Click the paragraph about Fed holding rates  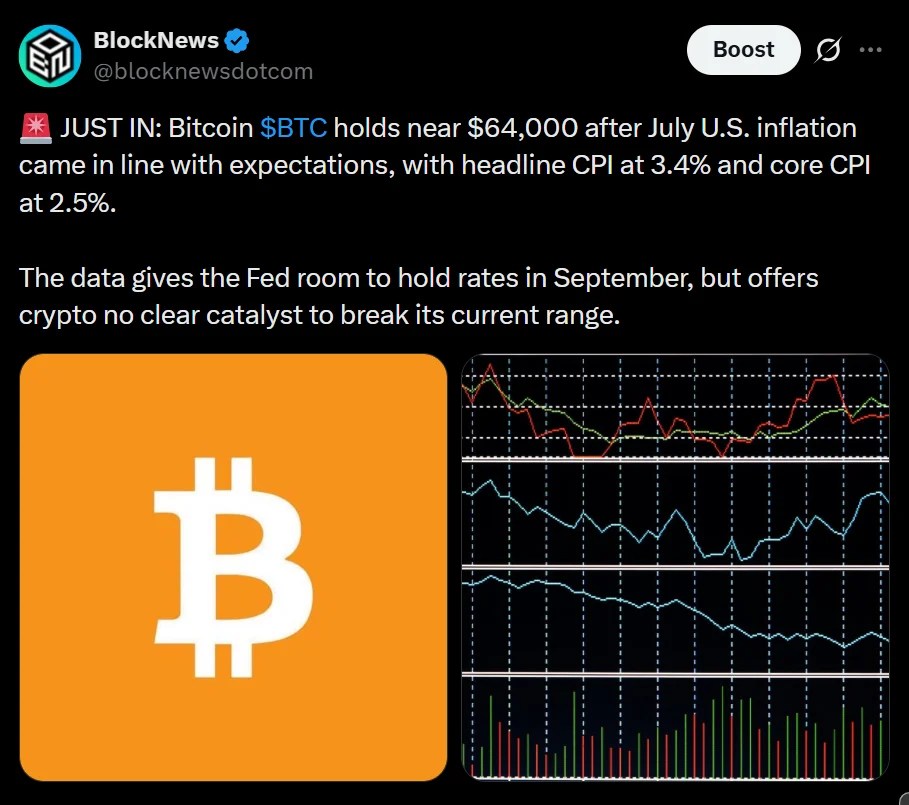pyautogui.click(x=419, y=297)
